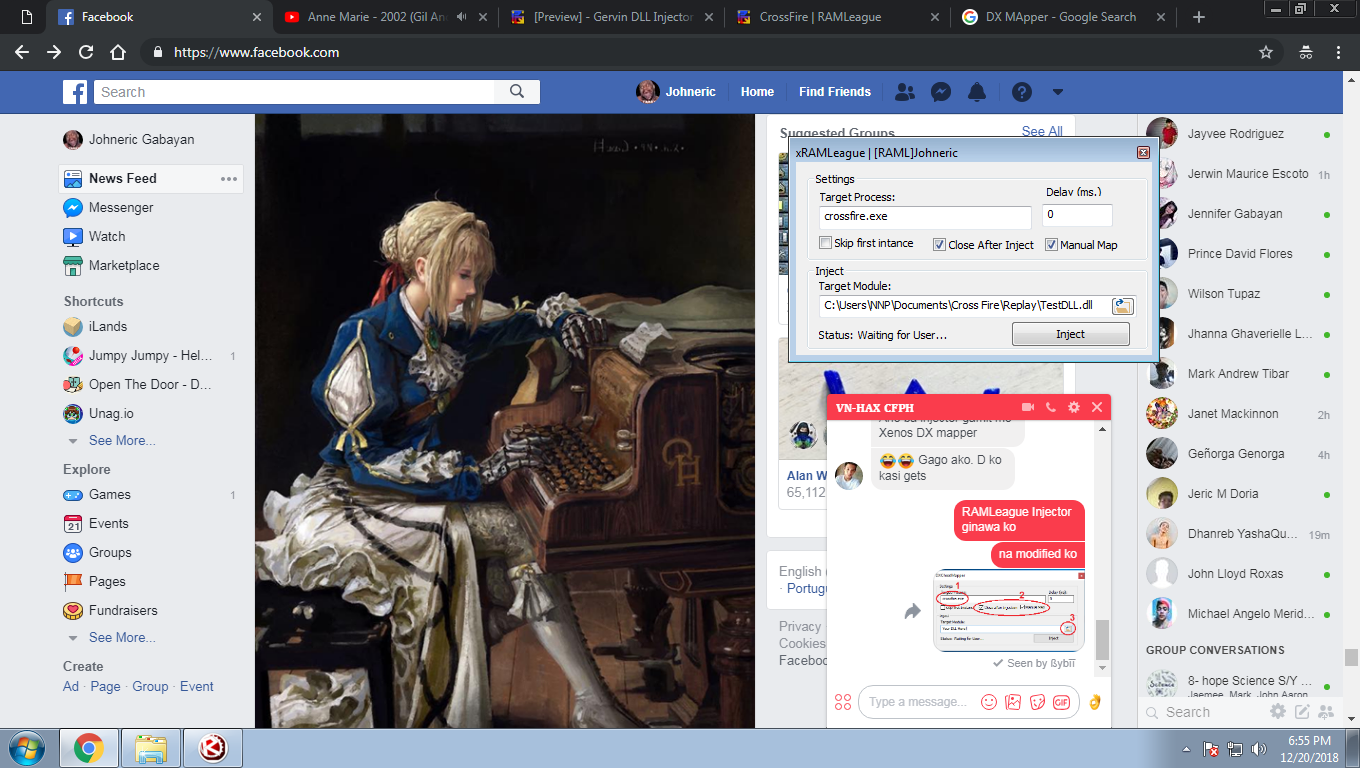The height and width of the screenshot is (768, 1360).
Task: Click the chat sidebar scrollbar thumb
Action: pyautogui.click(x=1351, y=657)
